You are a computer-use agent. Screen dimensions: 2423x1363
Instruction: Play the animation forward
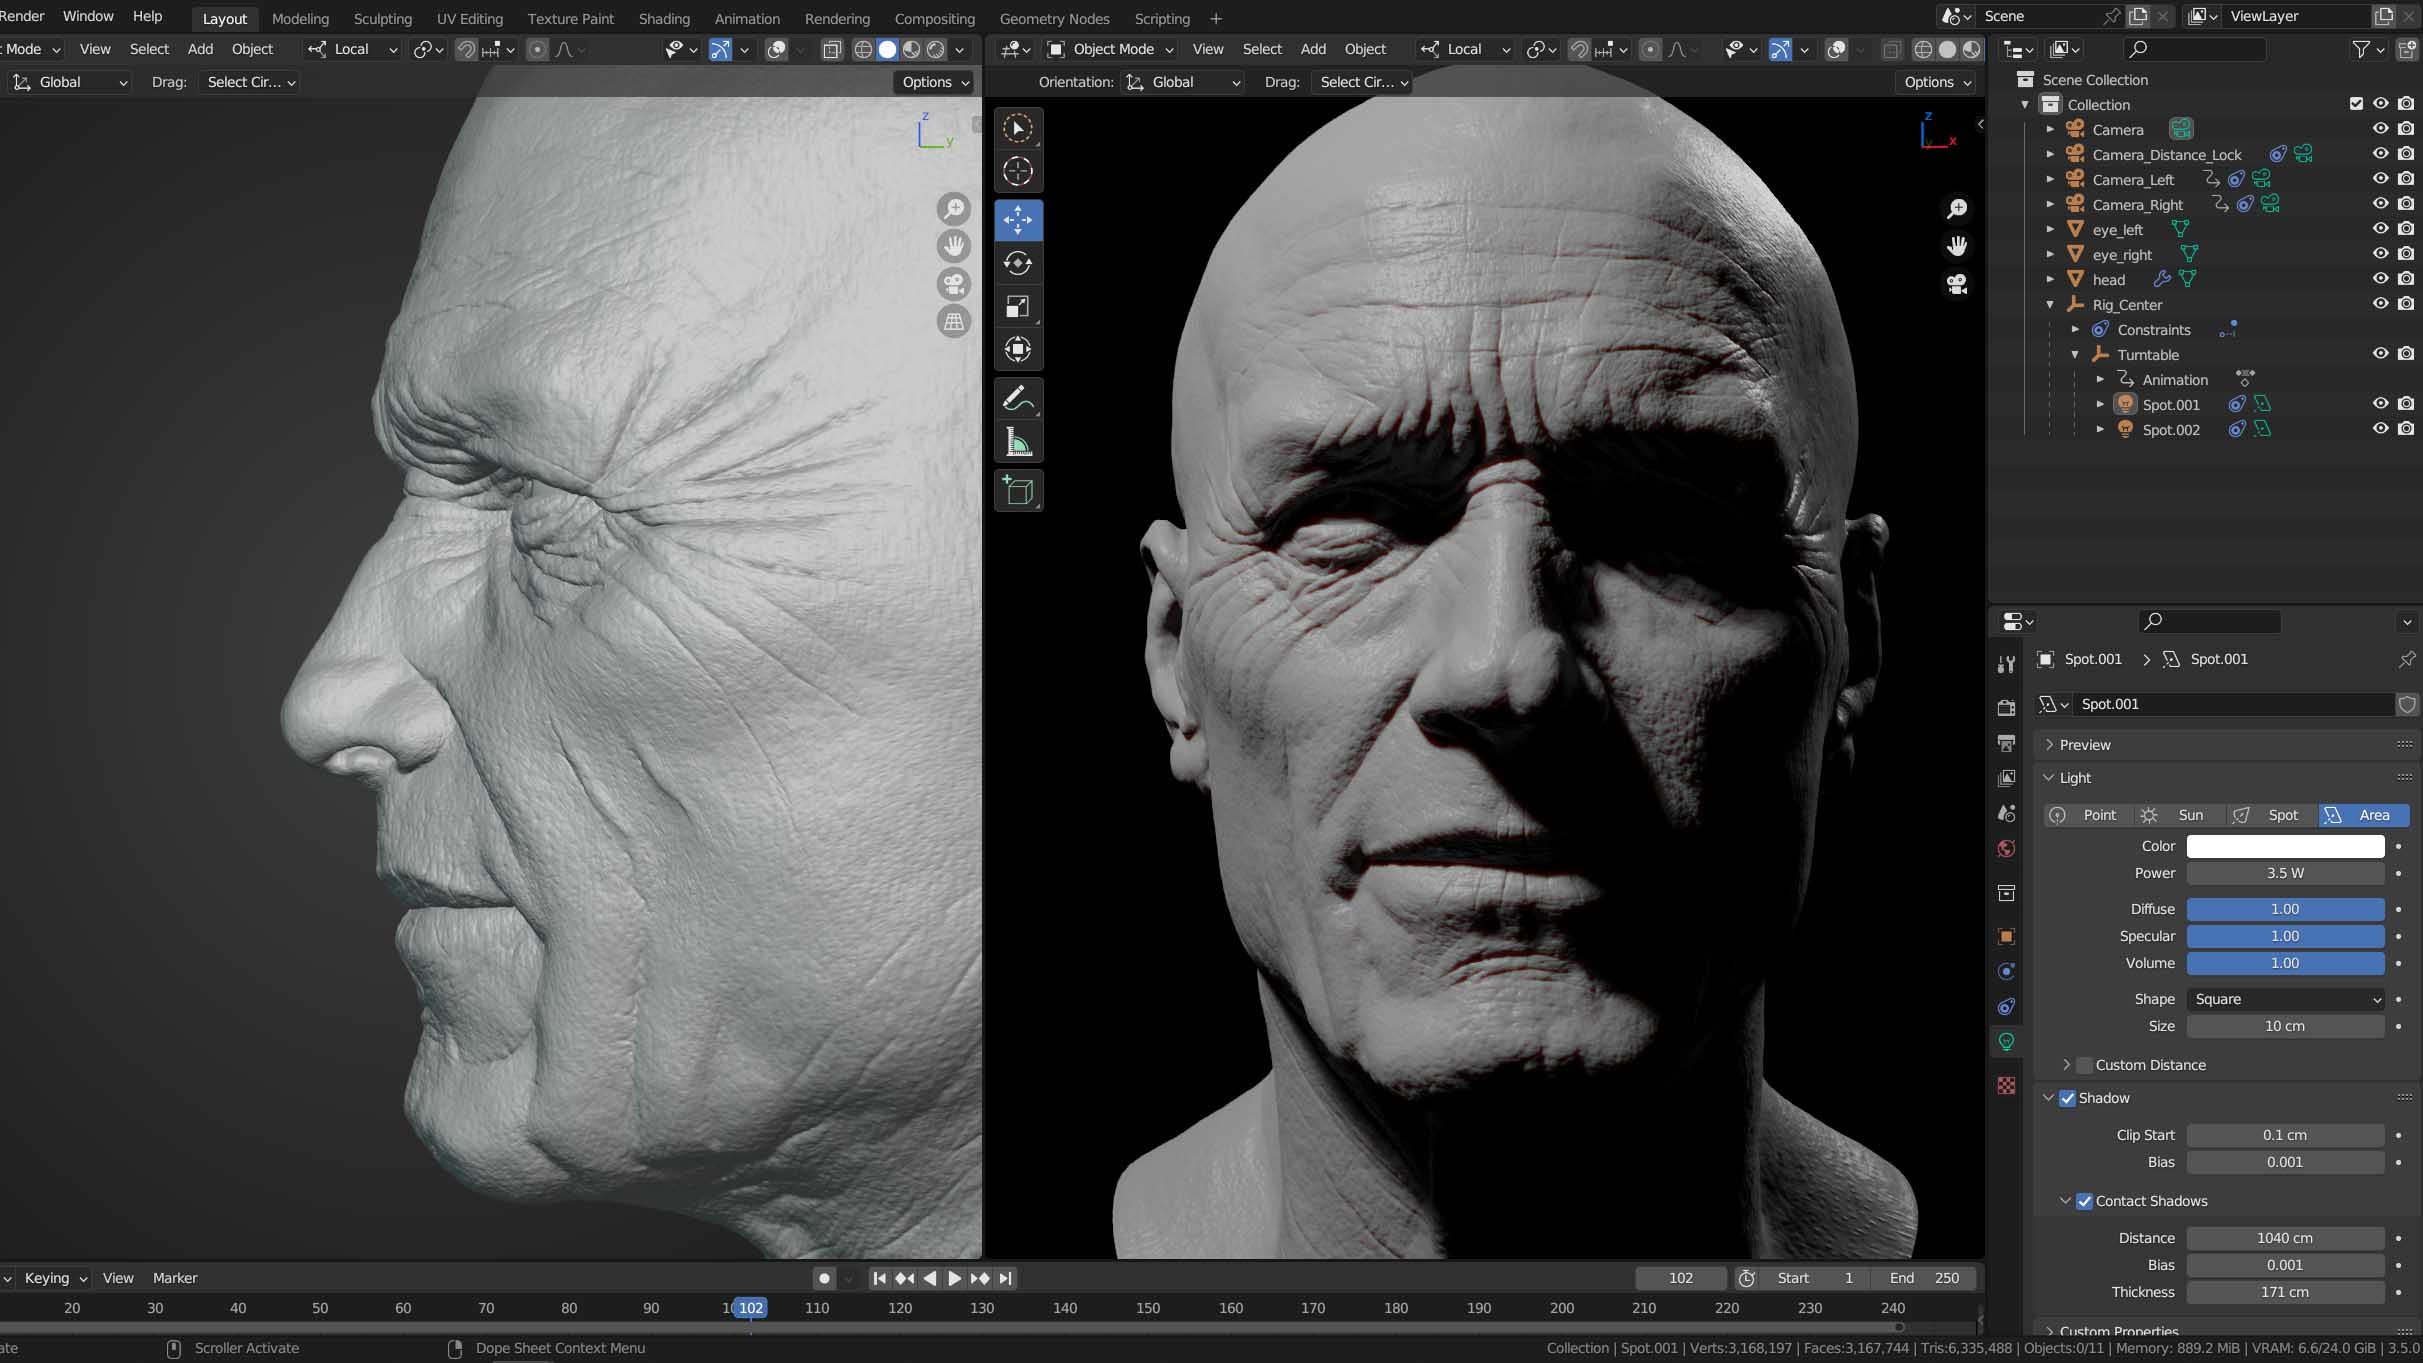[954, 1278]
